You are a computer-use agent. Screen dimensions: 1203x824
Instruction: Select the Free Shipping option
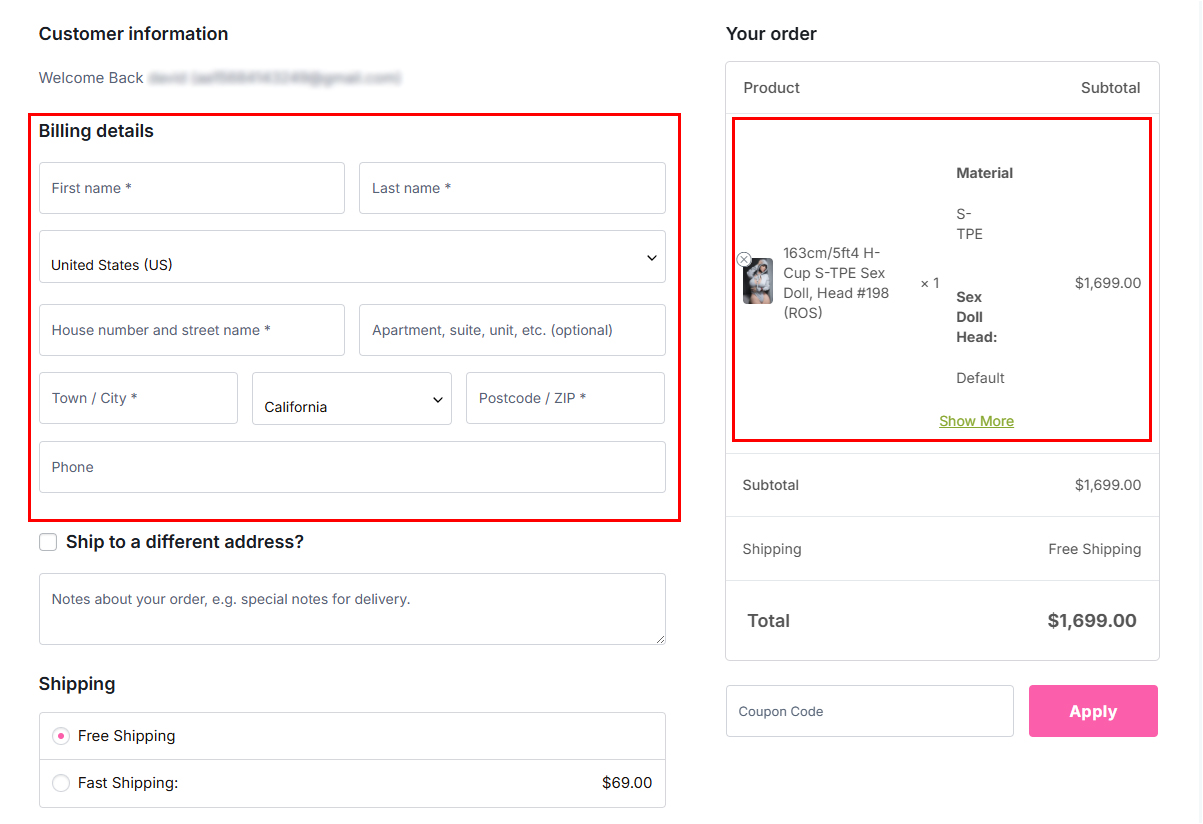(61, 736)
